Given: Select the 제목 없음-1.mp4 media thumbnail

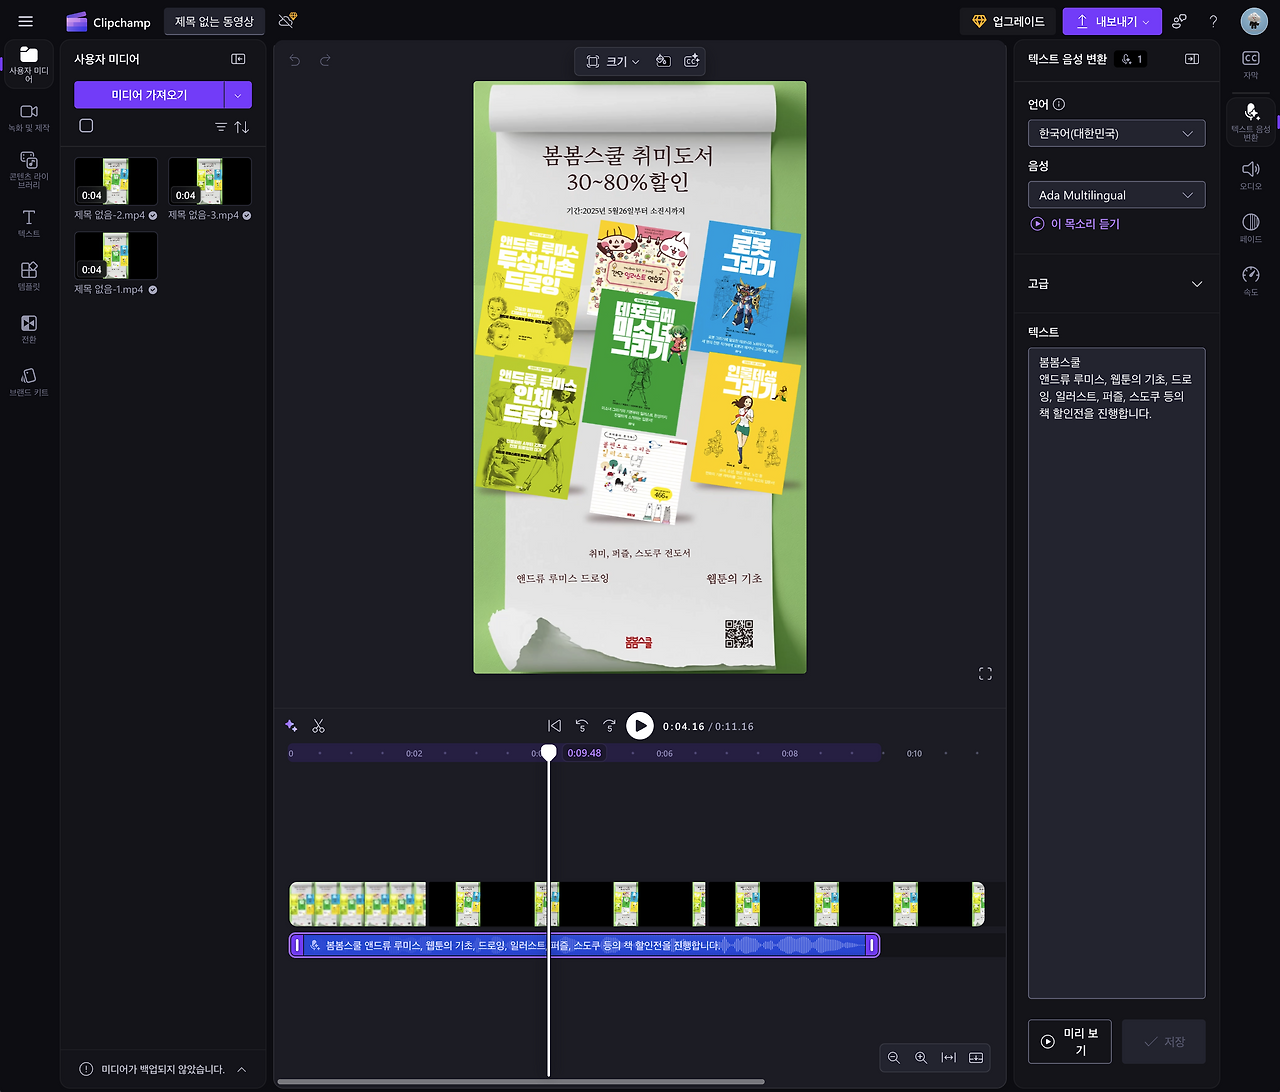Looking at the screenshot, I should 116,255.
